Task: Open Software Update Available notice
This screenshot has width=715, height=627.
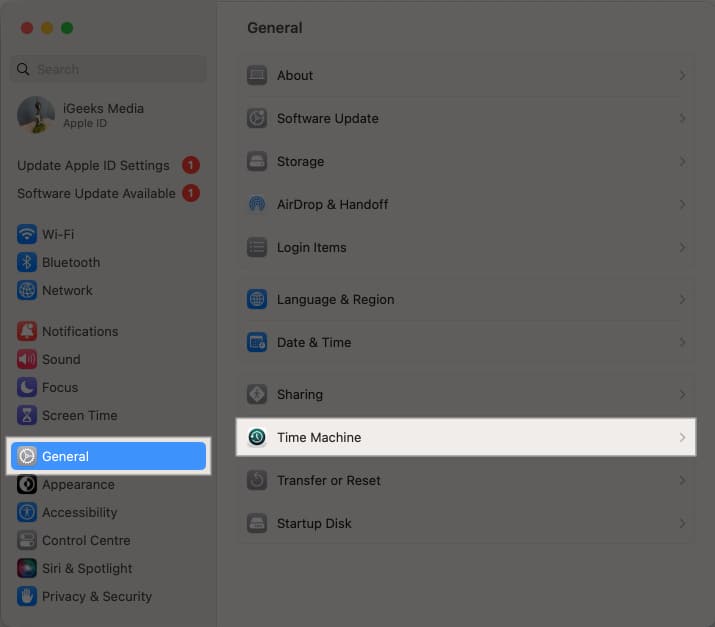Action: pyautogui.click(x=96, y=194)
